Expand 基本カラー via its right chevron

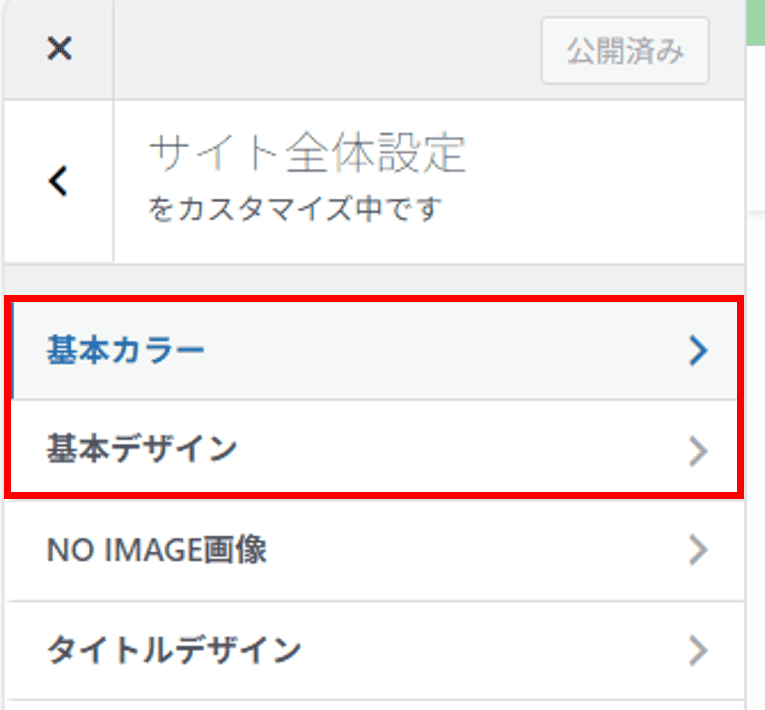click(698, 350)
